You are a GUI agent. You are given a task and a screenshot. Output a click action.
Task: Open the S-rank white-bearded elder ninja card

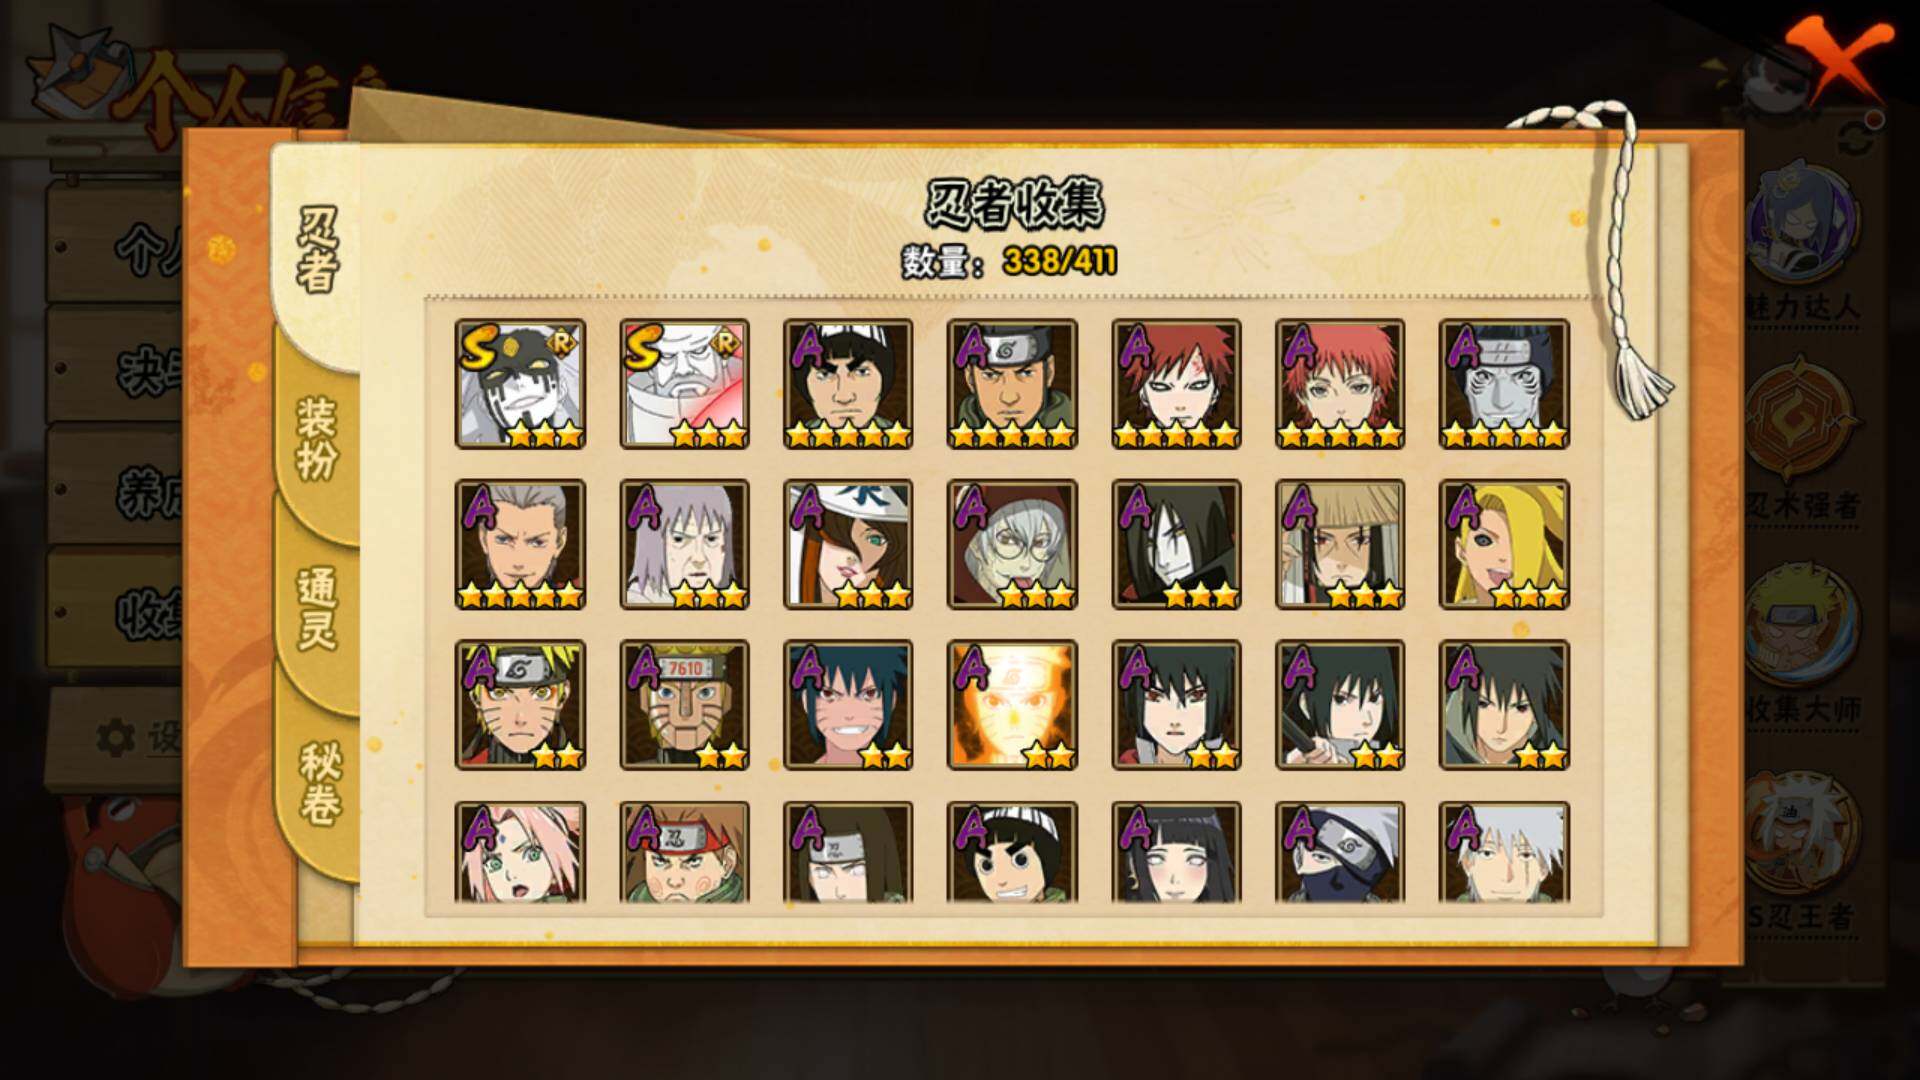(x=684, y=384)
